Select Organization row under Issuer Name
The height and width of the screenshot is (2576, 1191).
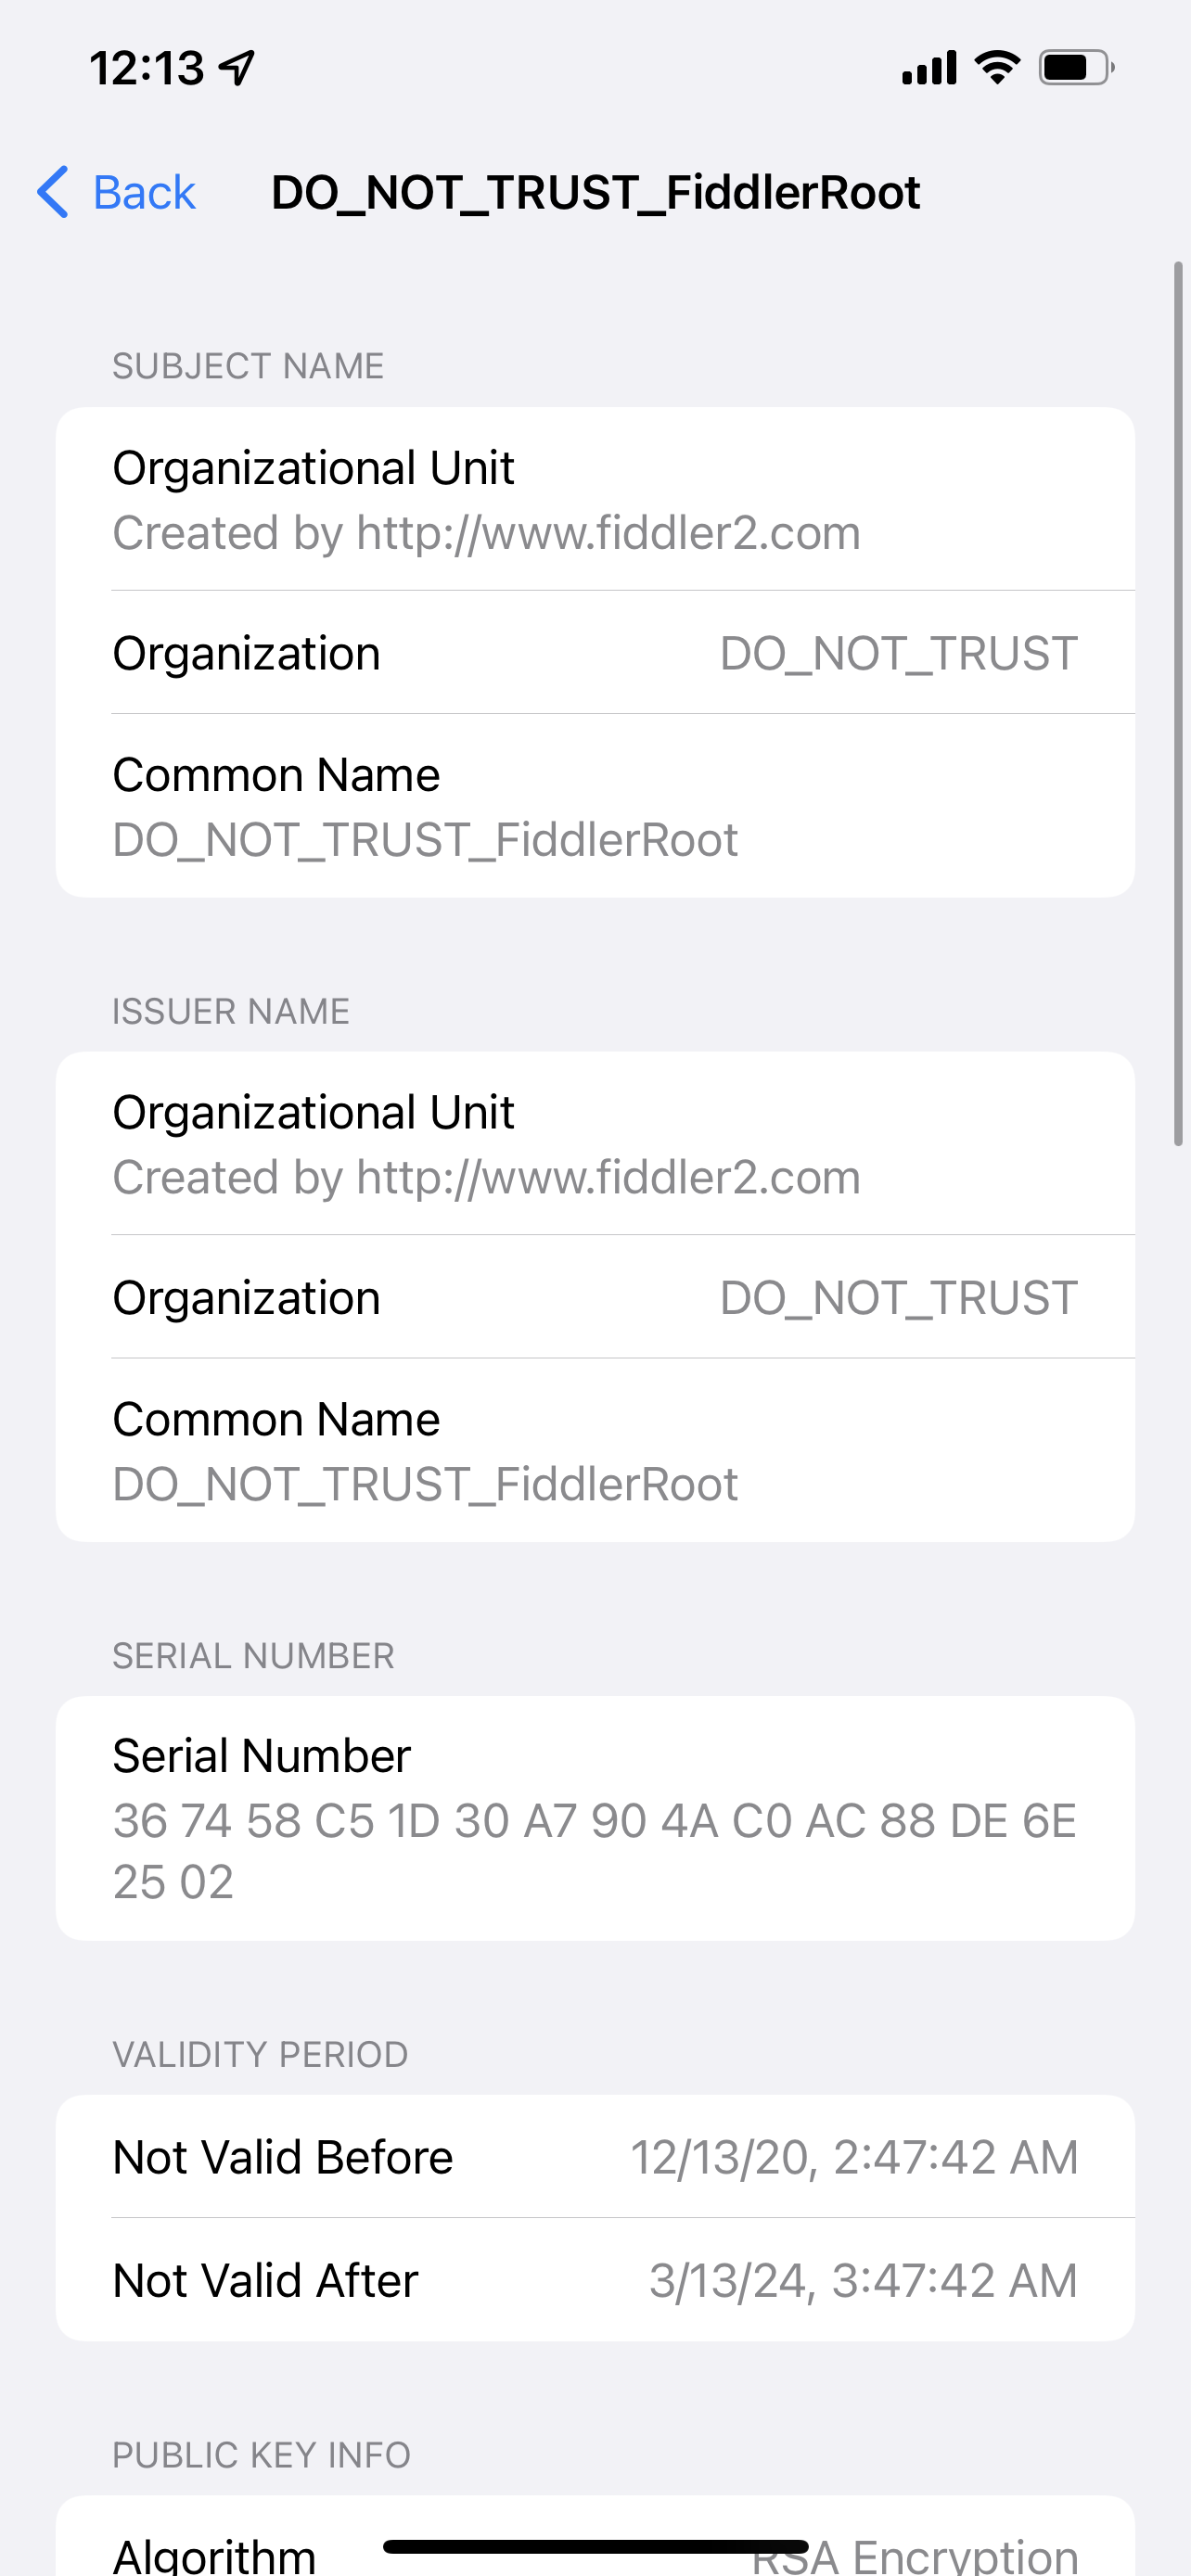point(595,1297)
